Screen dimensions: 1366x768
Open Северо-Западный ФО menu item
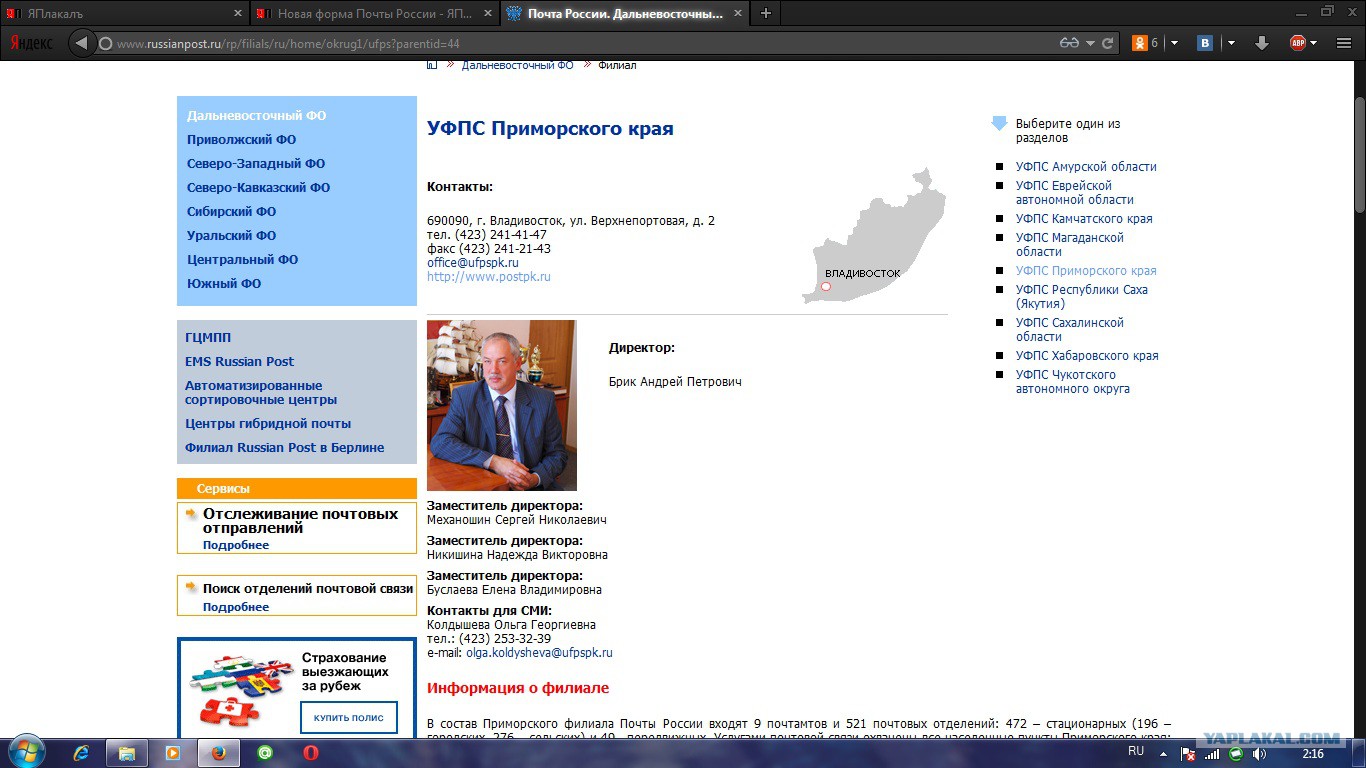pyautogui.click(x=256, y=164)
